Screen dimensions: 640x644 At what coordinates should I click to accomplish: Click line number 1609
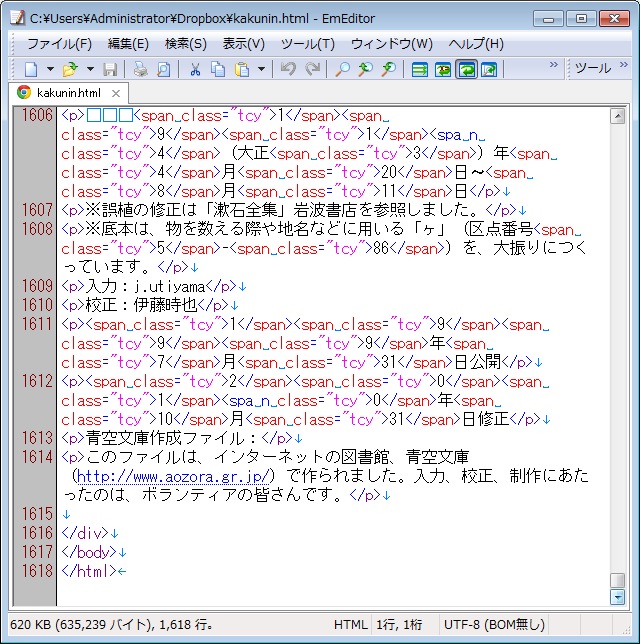37,286
